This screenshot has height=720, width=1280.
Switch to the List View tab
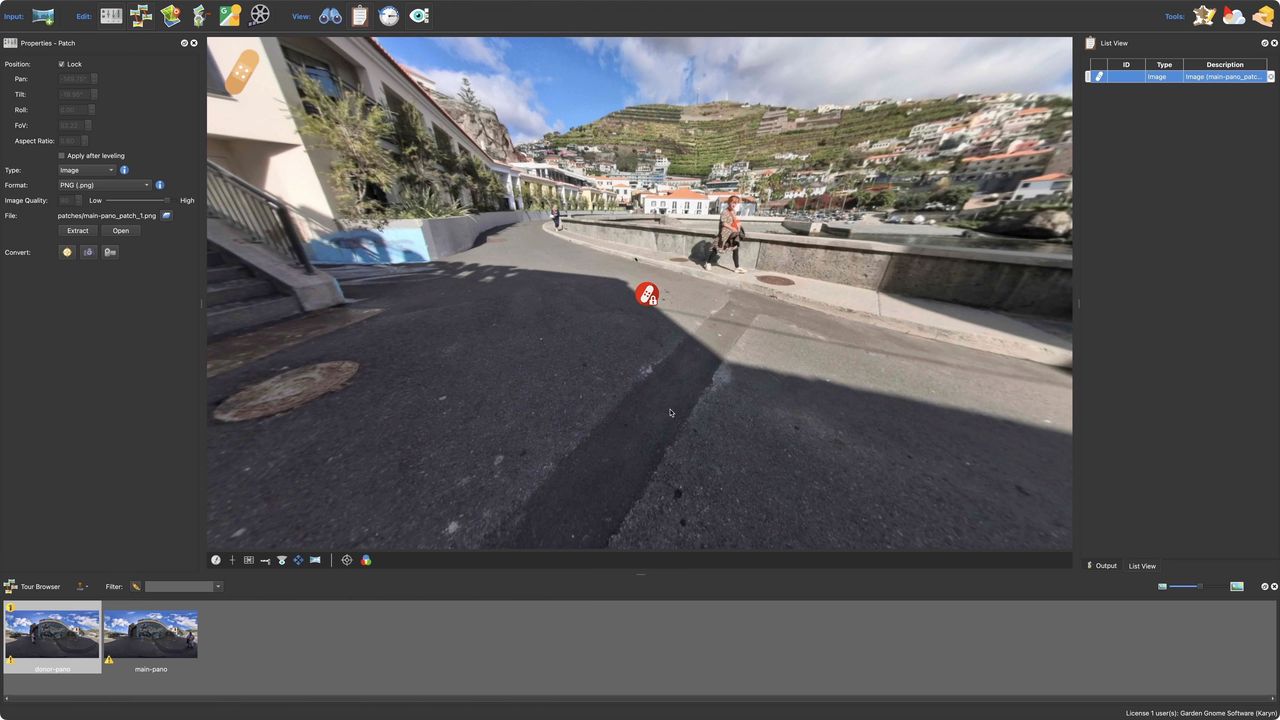pyautogui.click(x=1141, y=566)
